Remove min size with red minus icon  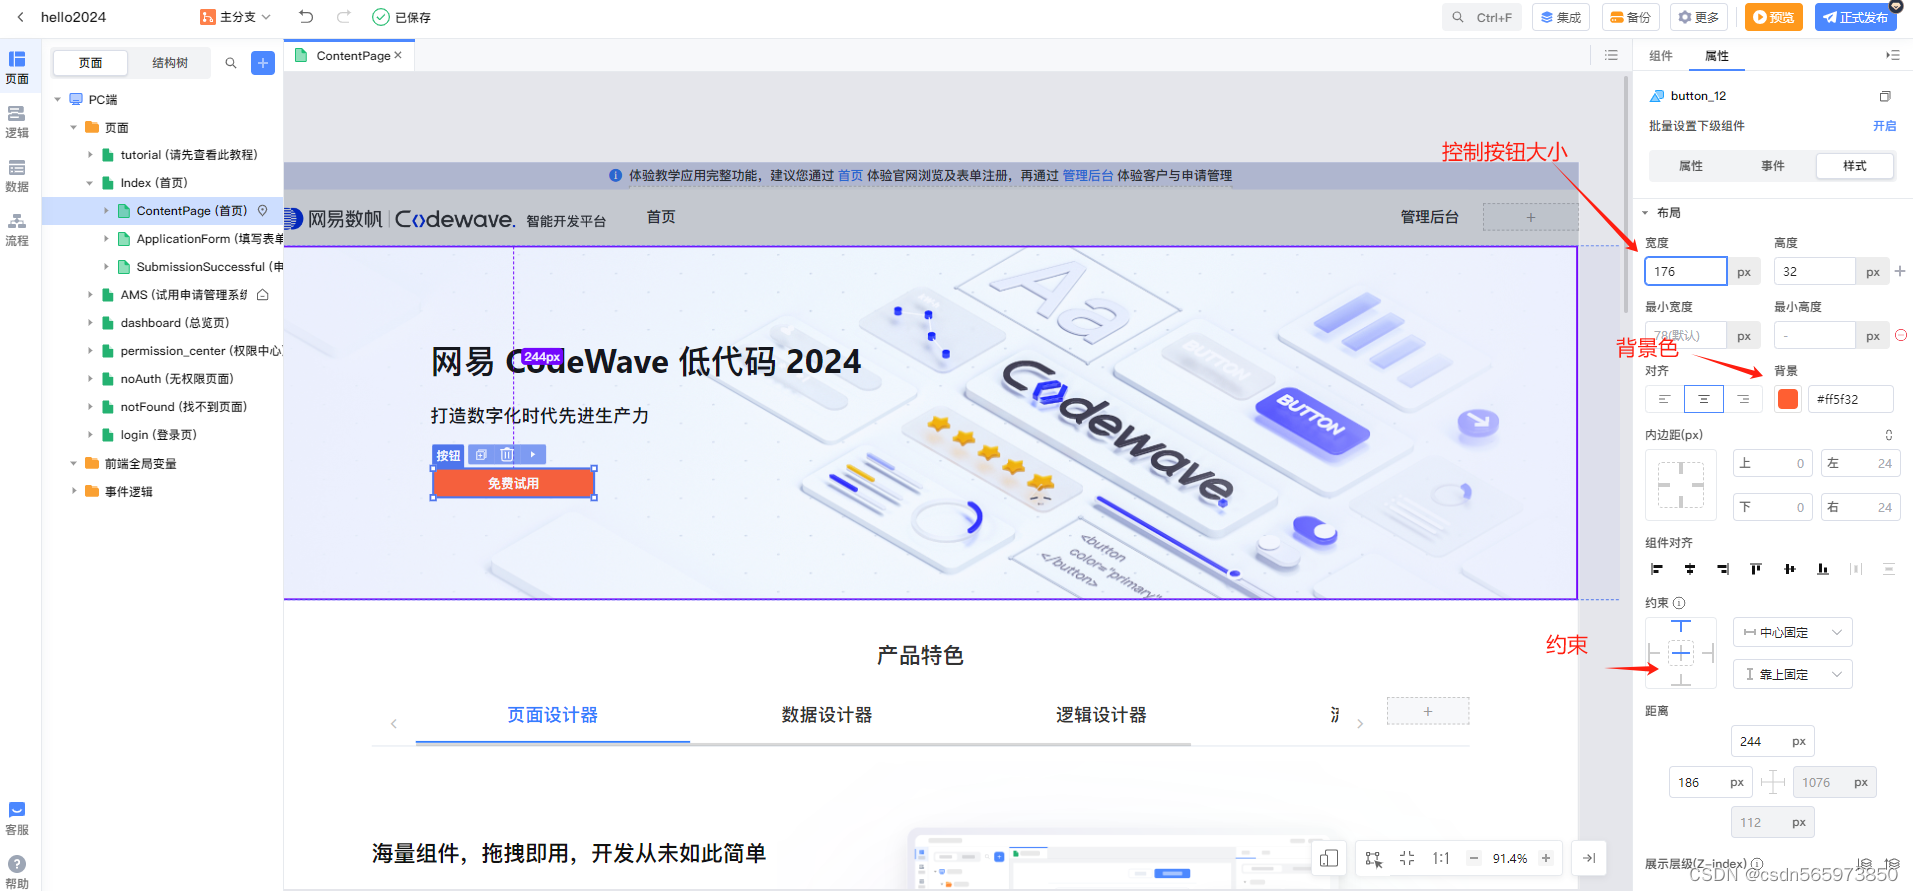tap(1901, 335)
